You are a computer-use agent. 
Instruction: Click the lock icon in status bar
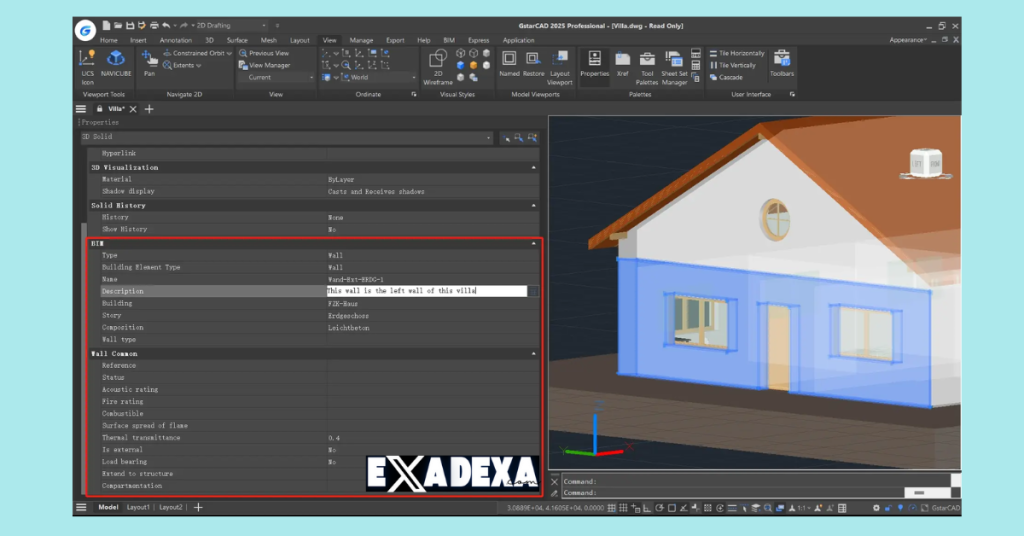pyautogui.click(x=888, y=508)
